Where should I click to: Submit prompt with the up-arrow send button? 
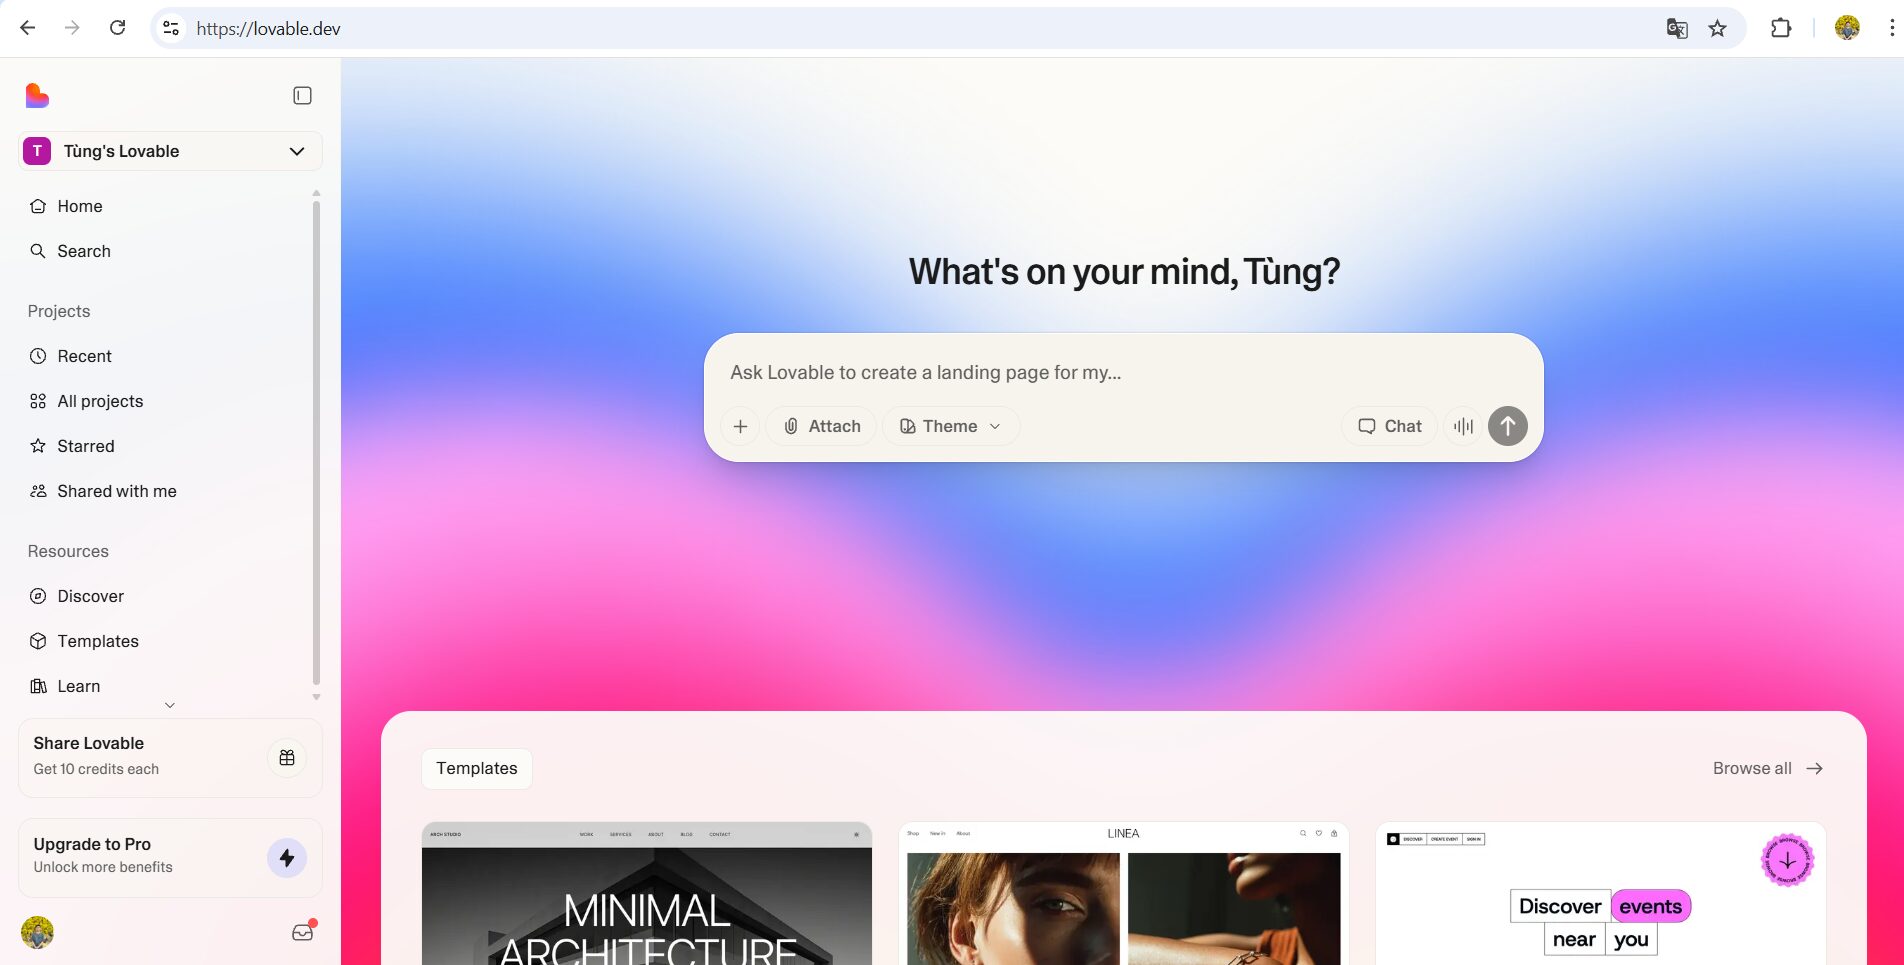1507,426
